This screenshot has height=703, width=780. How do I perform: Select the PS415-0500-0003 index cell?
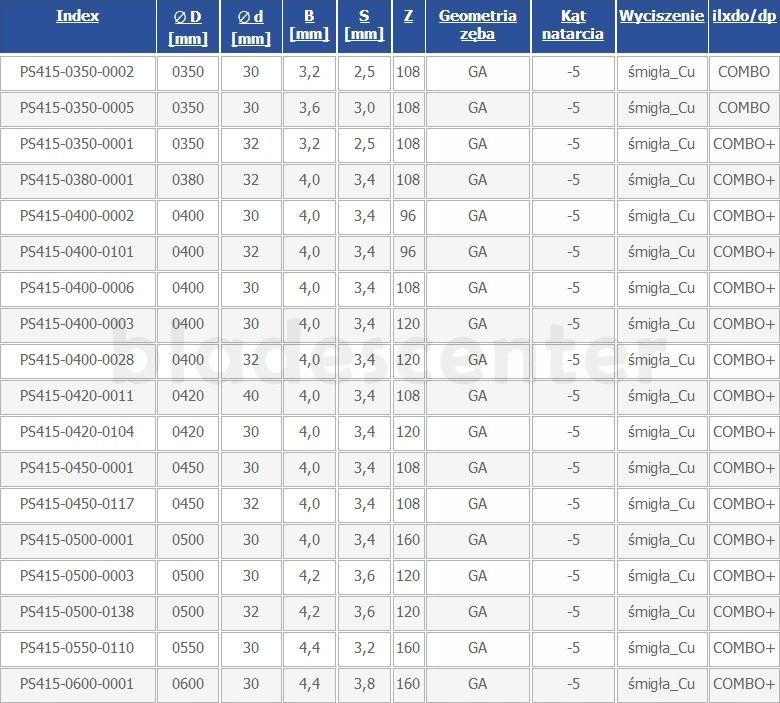coord(77,576)
